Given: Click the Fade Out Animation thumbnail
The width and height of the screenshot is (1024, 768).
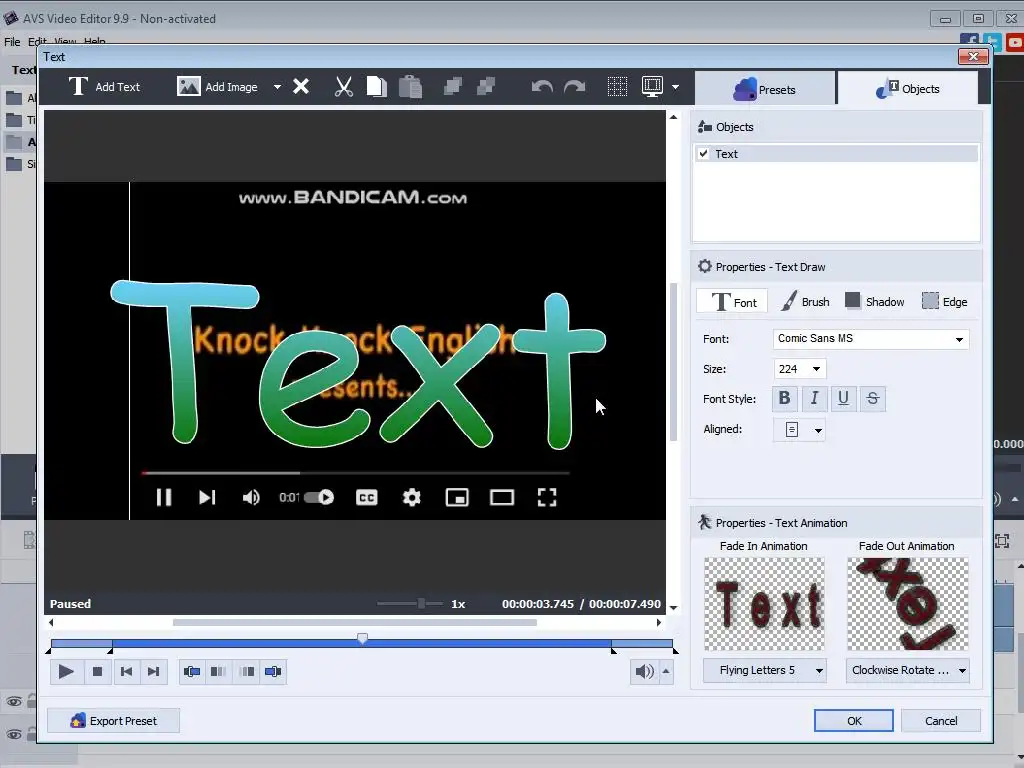Looking at the screenshot, I should pyautogui.click(x=907, y=604).
